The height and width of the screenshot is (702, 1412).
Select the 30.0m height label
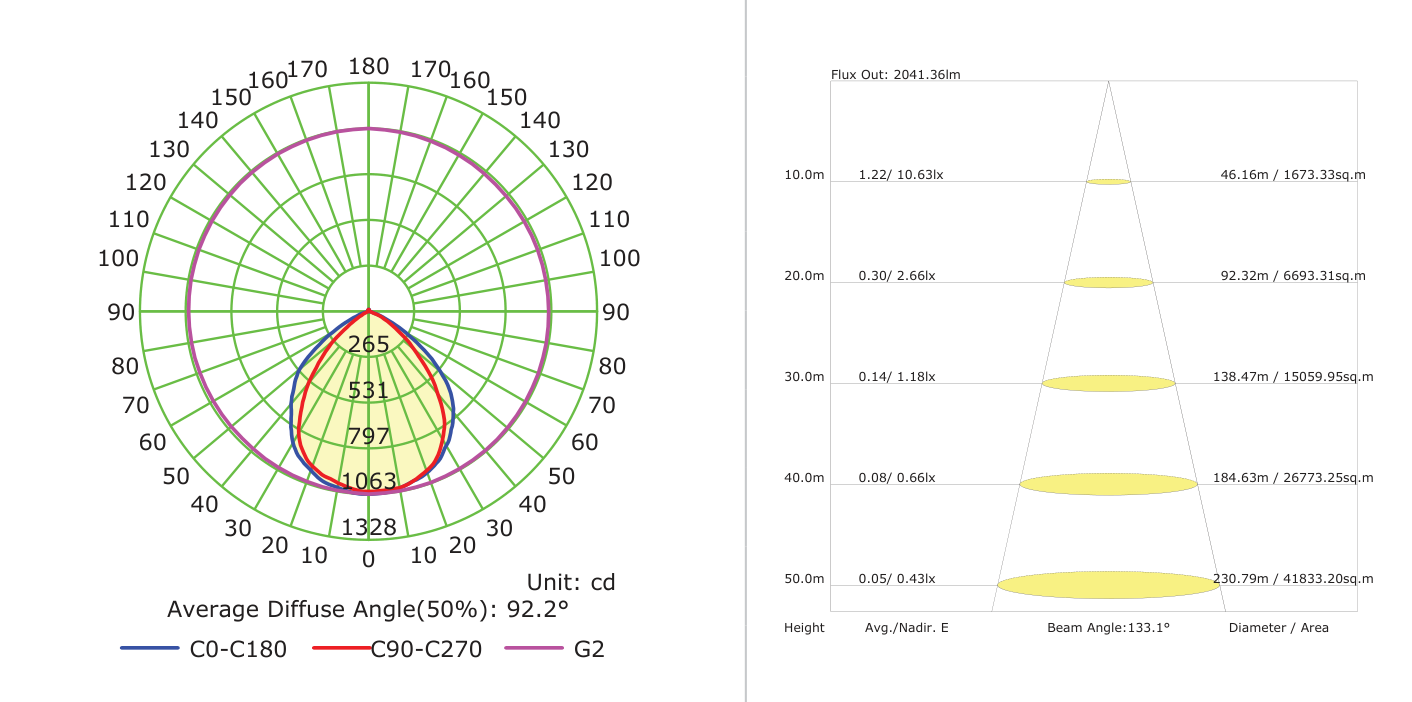pyautogui.click(x=804, y=377)
